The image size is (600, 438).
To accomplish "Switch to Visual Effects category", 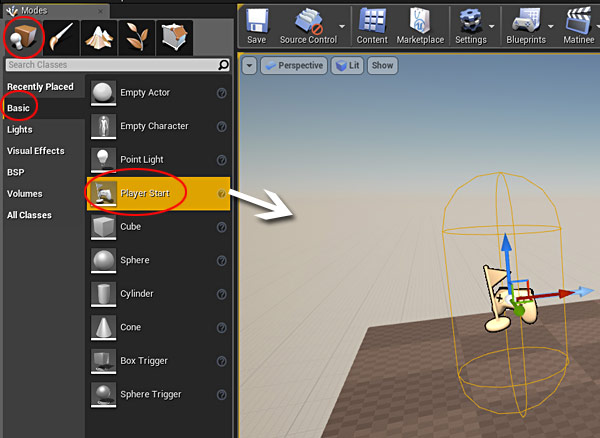I will tap(36, 151).
